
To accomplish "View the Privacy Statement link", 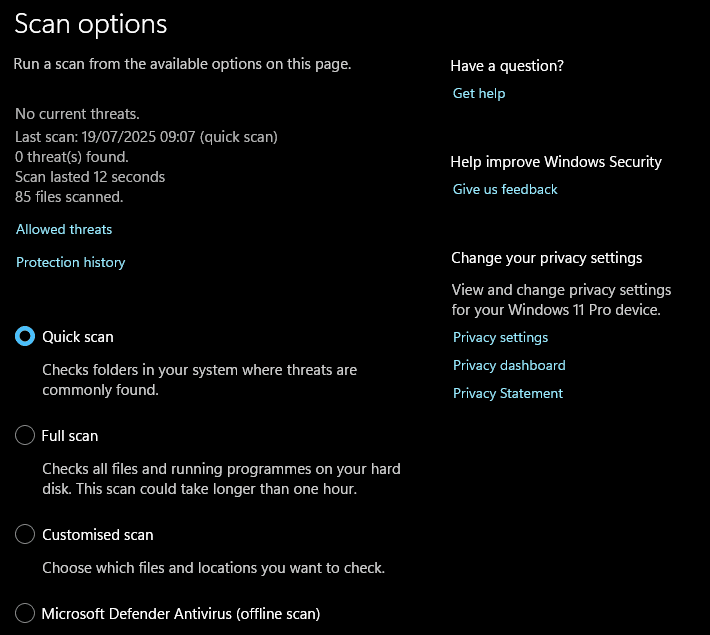I will tap(508, 394).
